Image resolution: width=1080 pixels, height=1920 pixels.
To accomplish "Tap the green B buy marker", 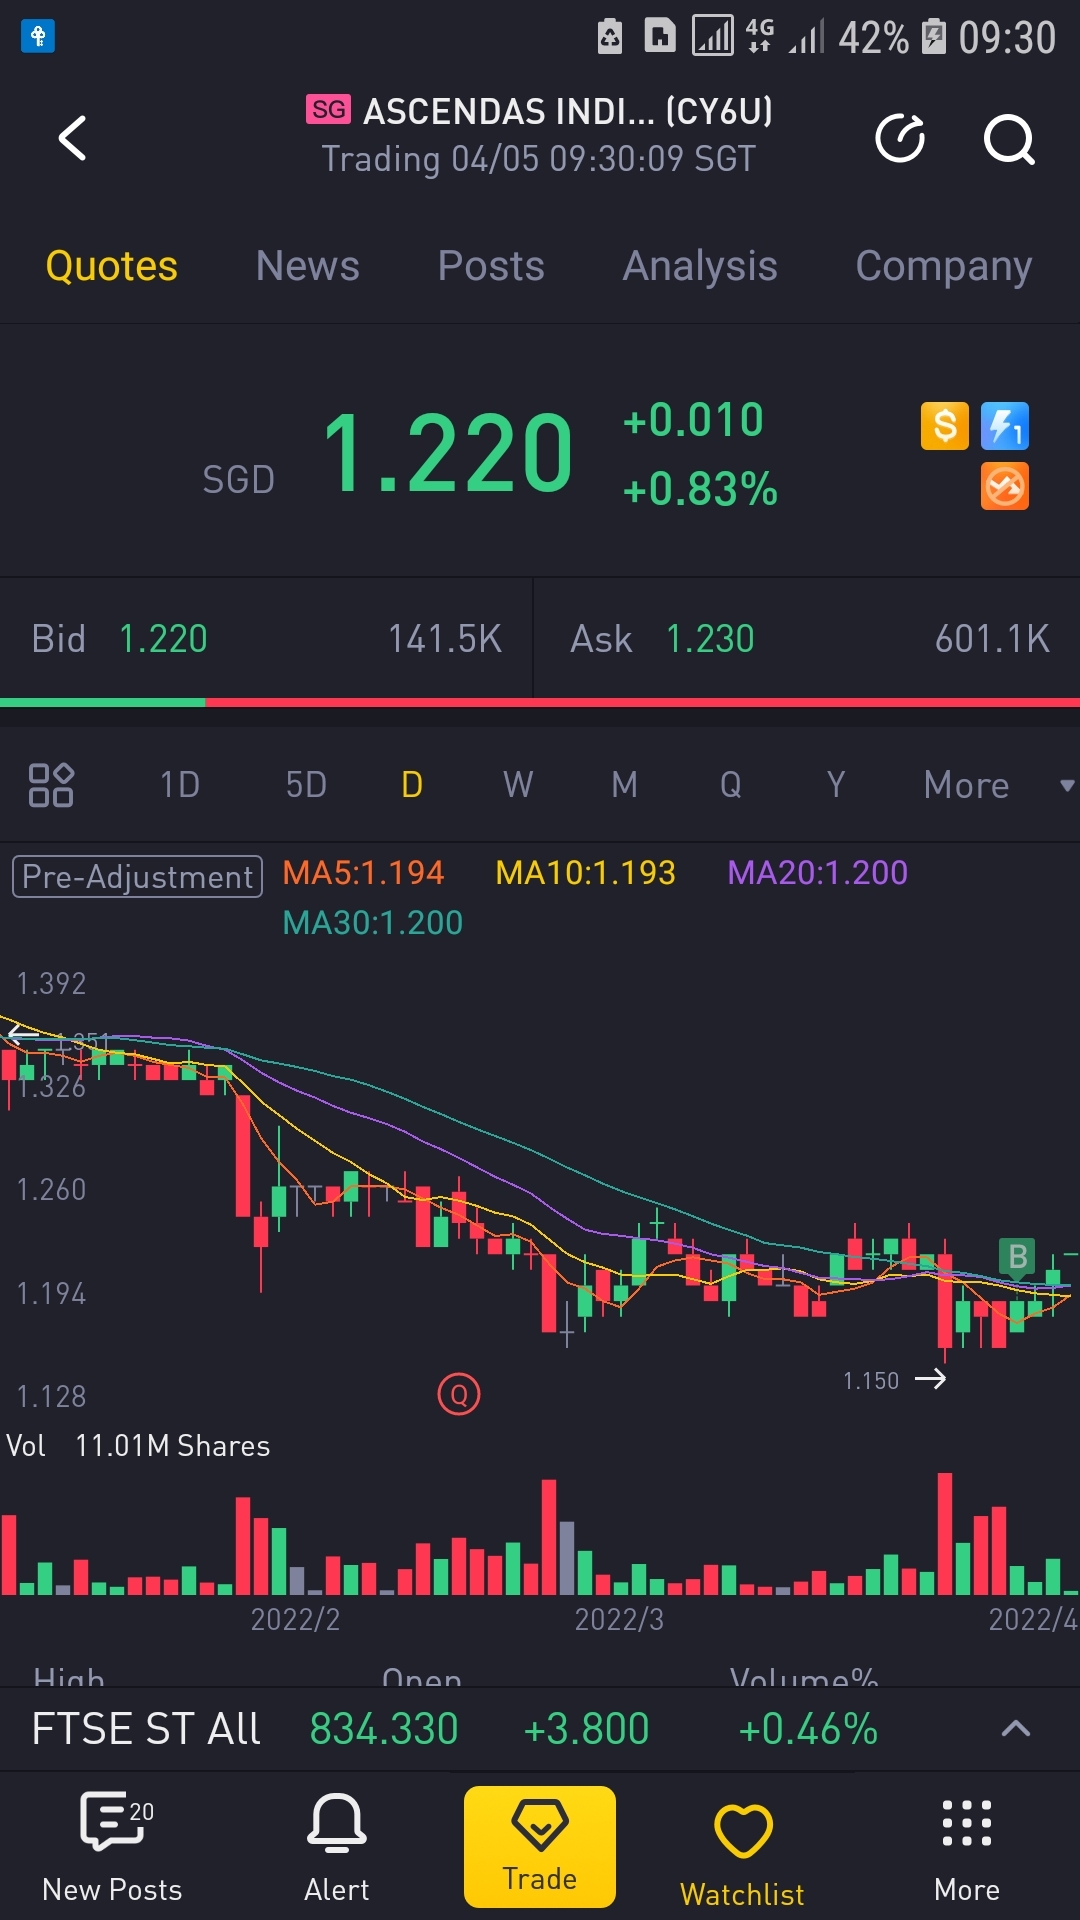I will pyautogui.click(x=1018, y=1256).
